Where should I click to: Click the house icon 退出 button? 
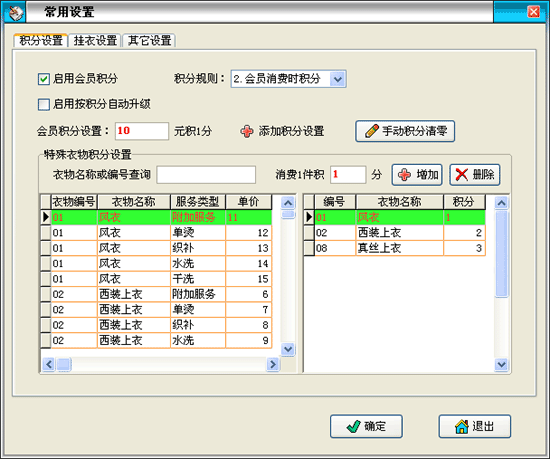pyautogui.click(x=475, y=426)
